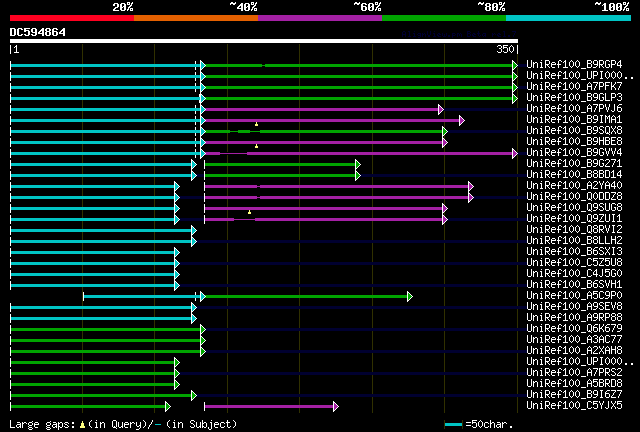Open the UniRef100_B6SVH1 label
This screenshot has width=640, height=432.
[574, 285]
